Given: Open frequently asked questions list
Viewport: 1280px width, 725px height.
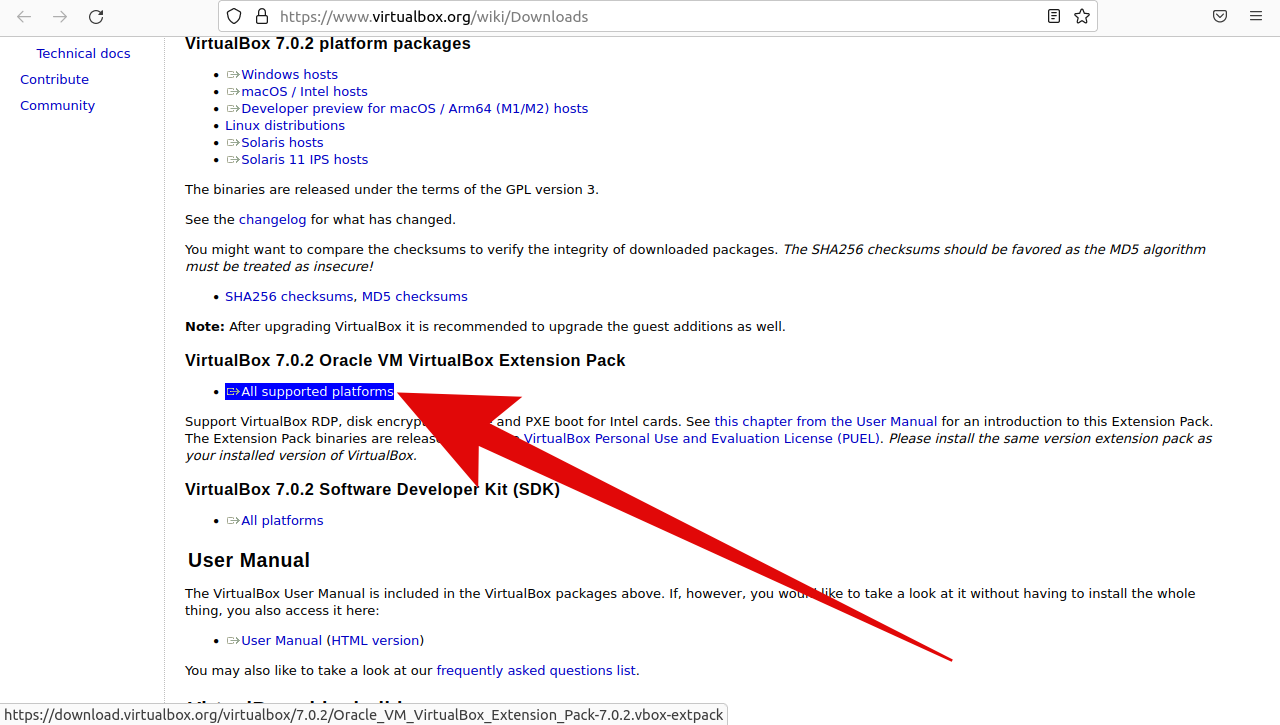Looking at the screenshot, I should (x=538, y=670).
